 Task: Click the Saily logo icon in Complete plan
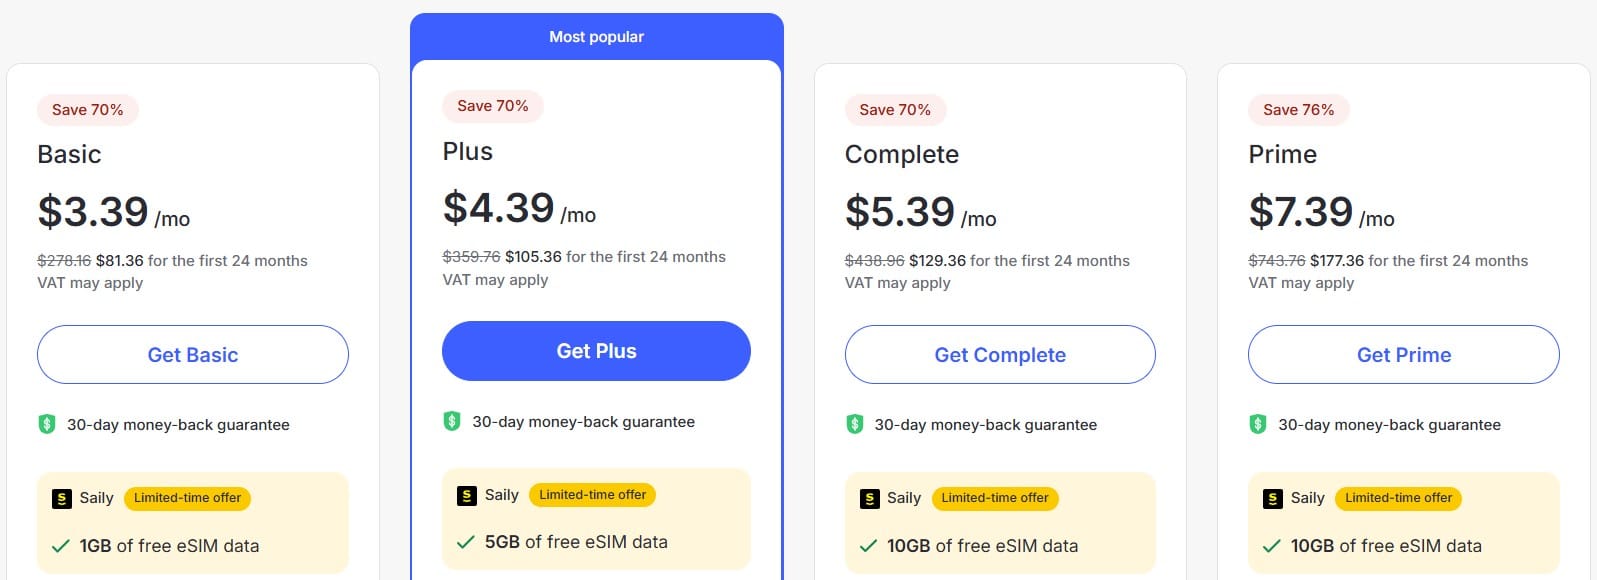click(x=870, y=498)
